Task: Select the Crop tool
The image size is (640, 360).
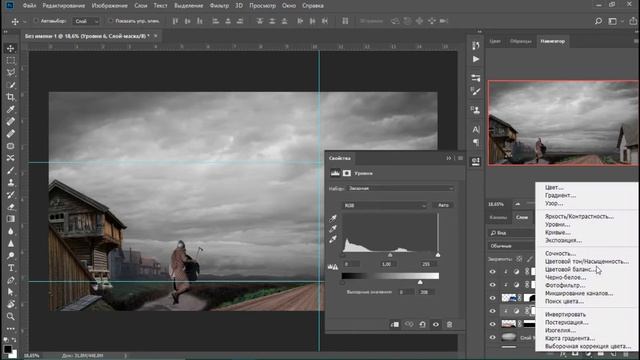Action: click(x=11, y=97)
